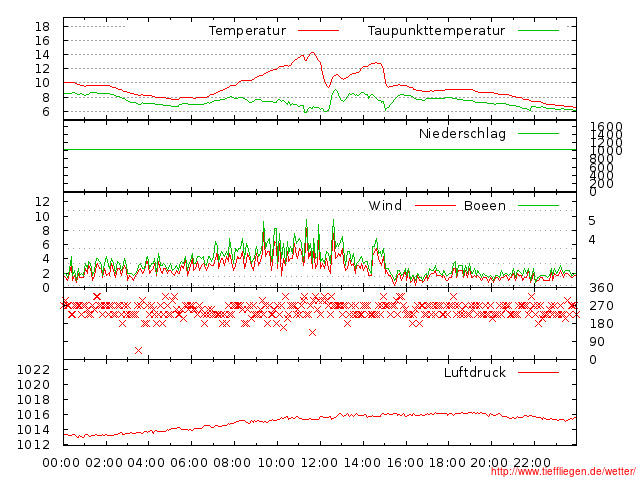
Task: Click the red Wind legend line
Action: 435,205
